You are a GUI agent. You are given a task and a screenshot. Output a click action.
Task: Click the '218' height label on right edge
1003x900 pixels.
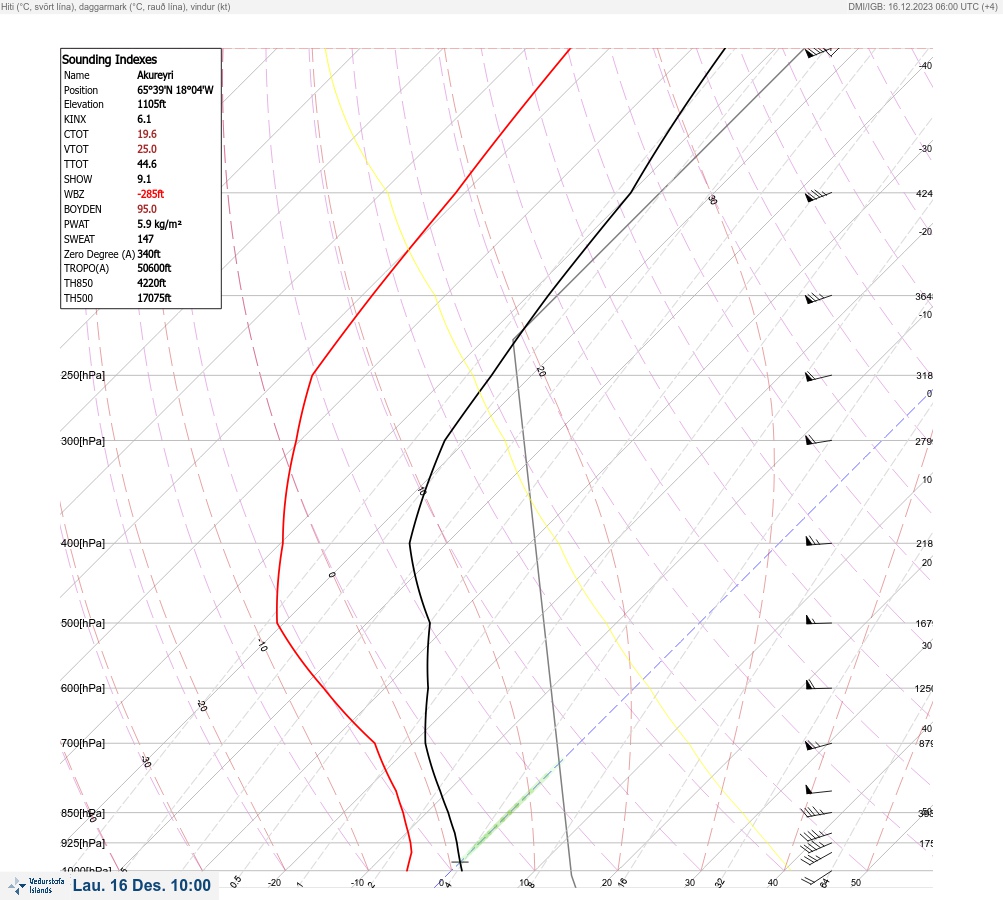point(924,544)
